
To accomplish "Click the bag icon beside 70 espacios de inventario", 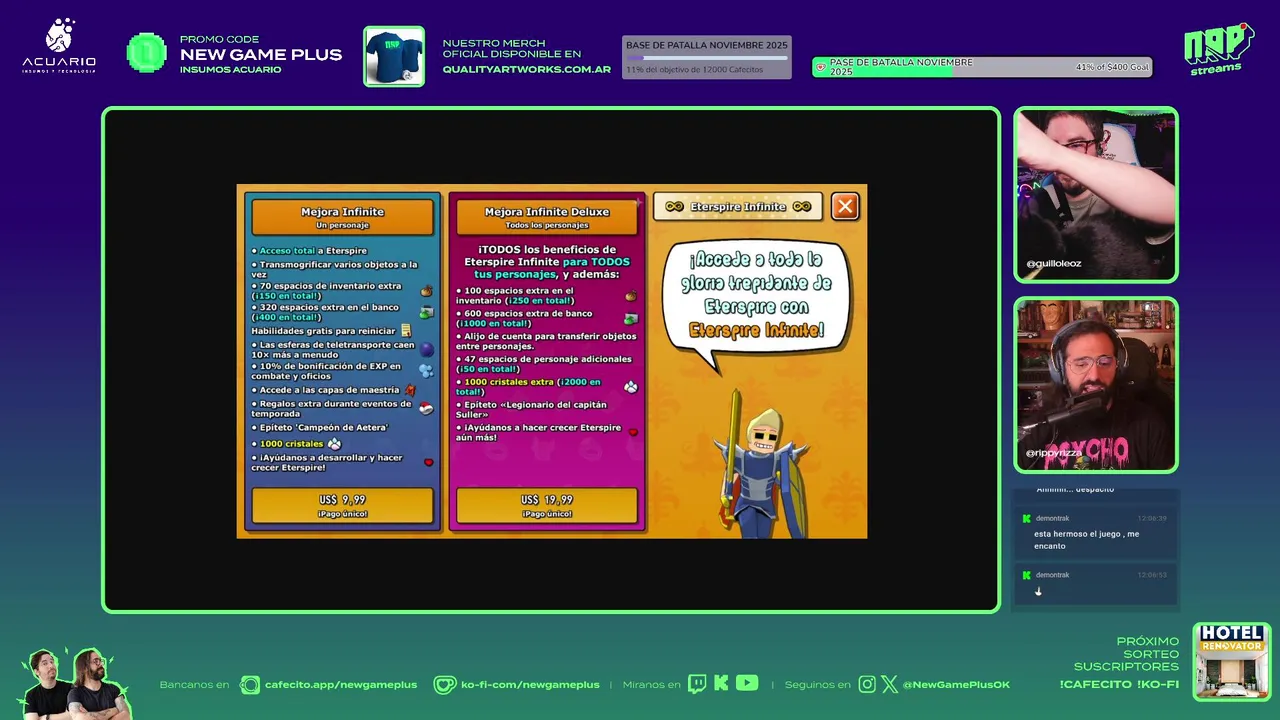I will [x=426, y=291].
